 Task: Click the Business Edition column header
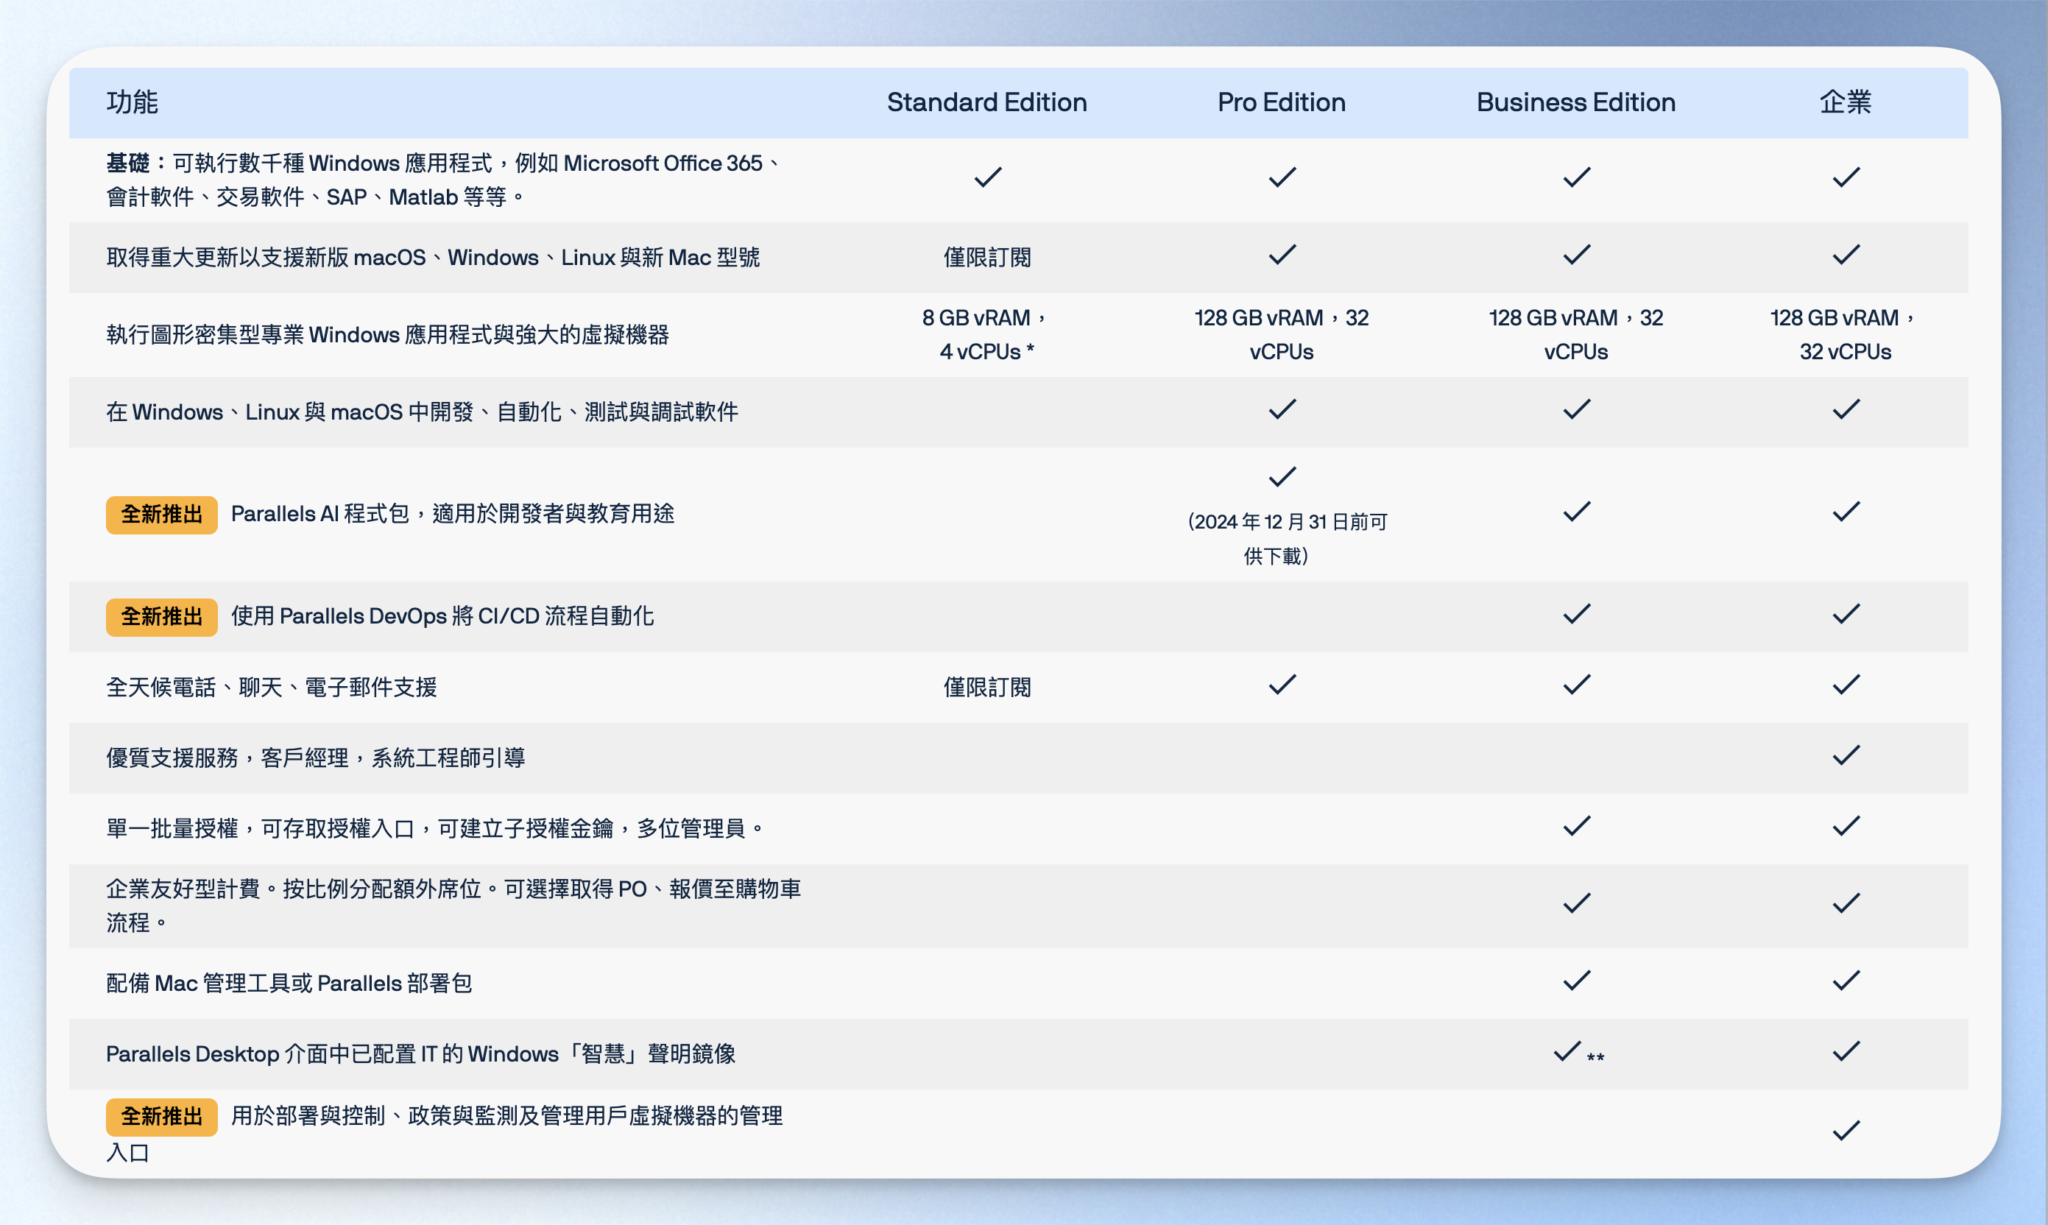point(1574,102)
